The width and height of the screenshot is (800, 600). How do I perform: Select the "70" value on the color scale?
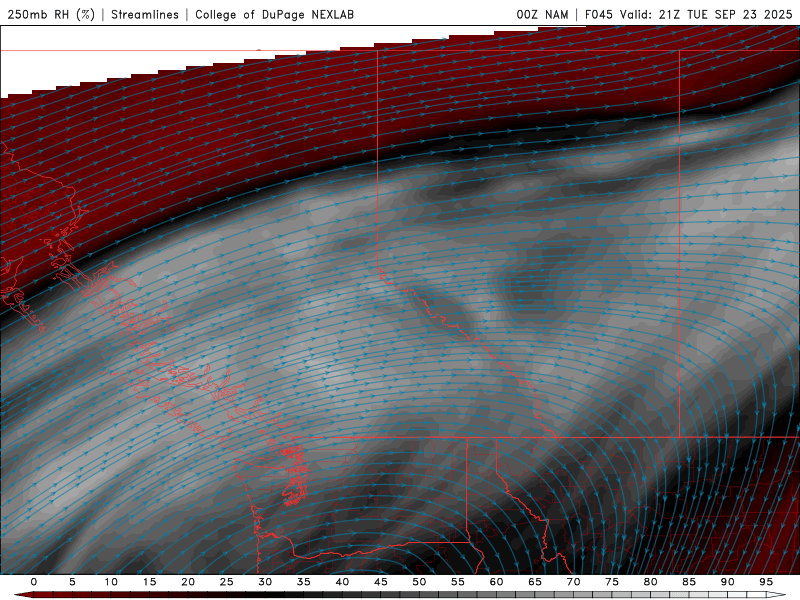573,582
